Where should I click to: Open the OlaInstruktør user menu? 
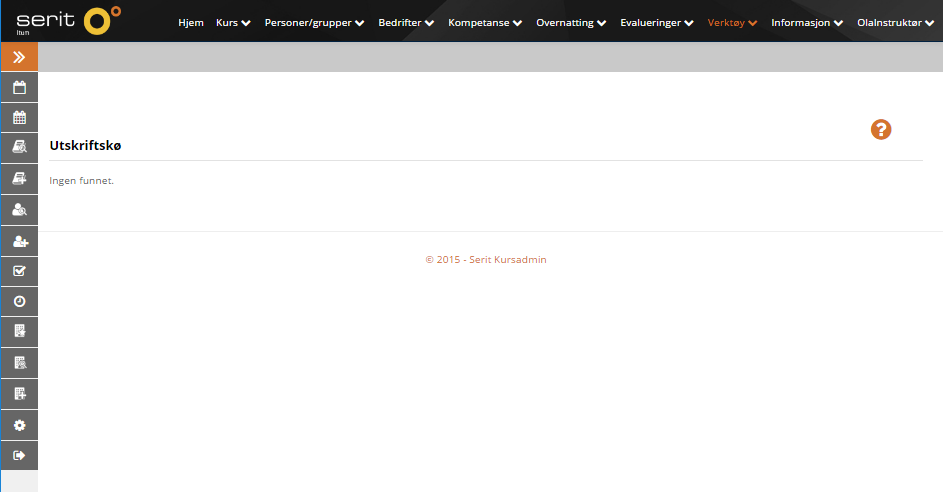coord(895,22)
